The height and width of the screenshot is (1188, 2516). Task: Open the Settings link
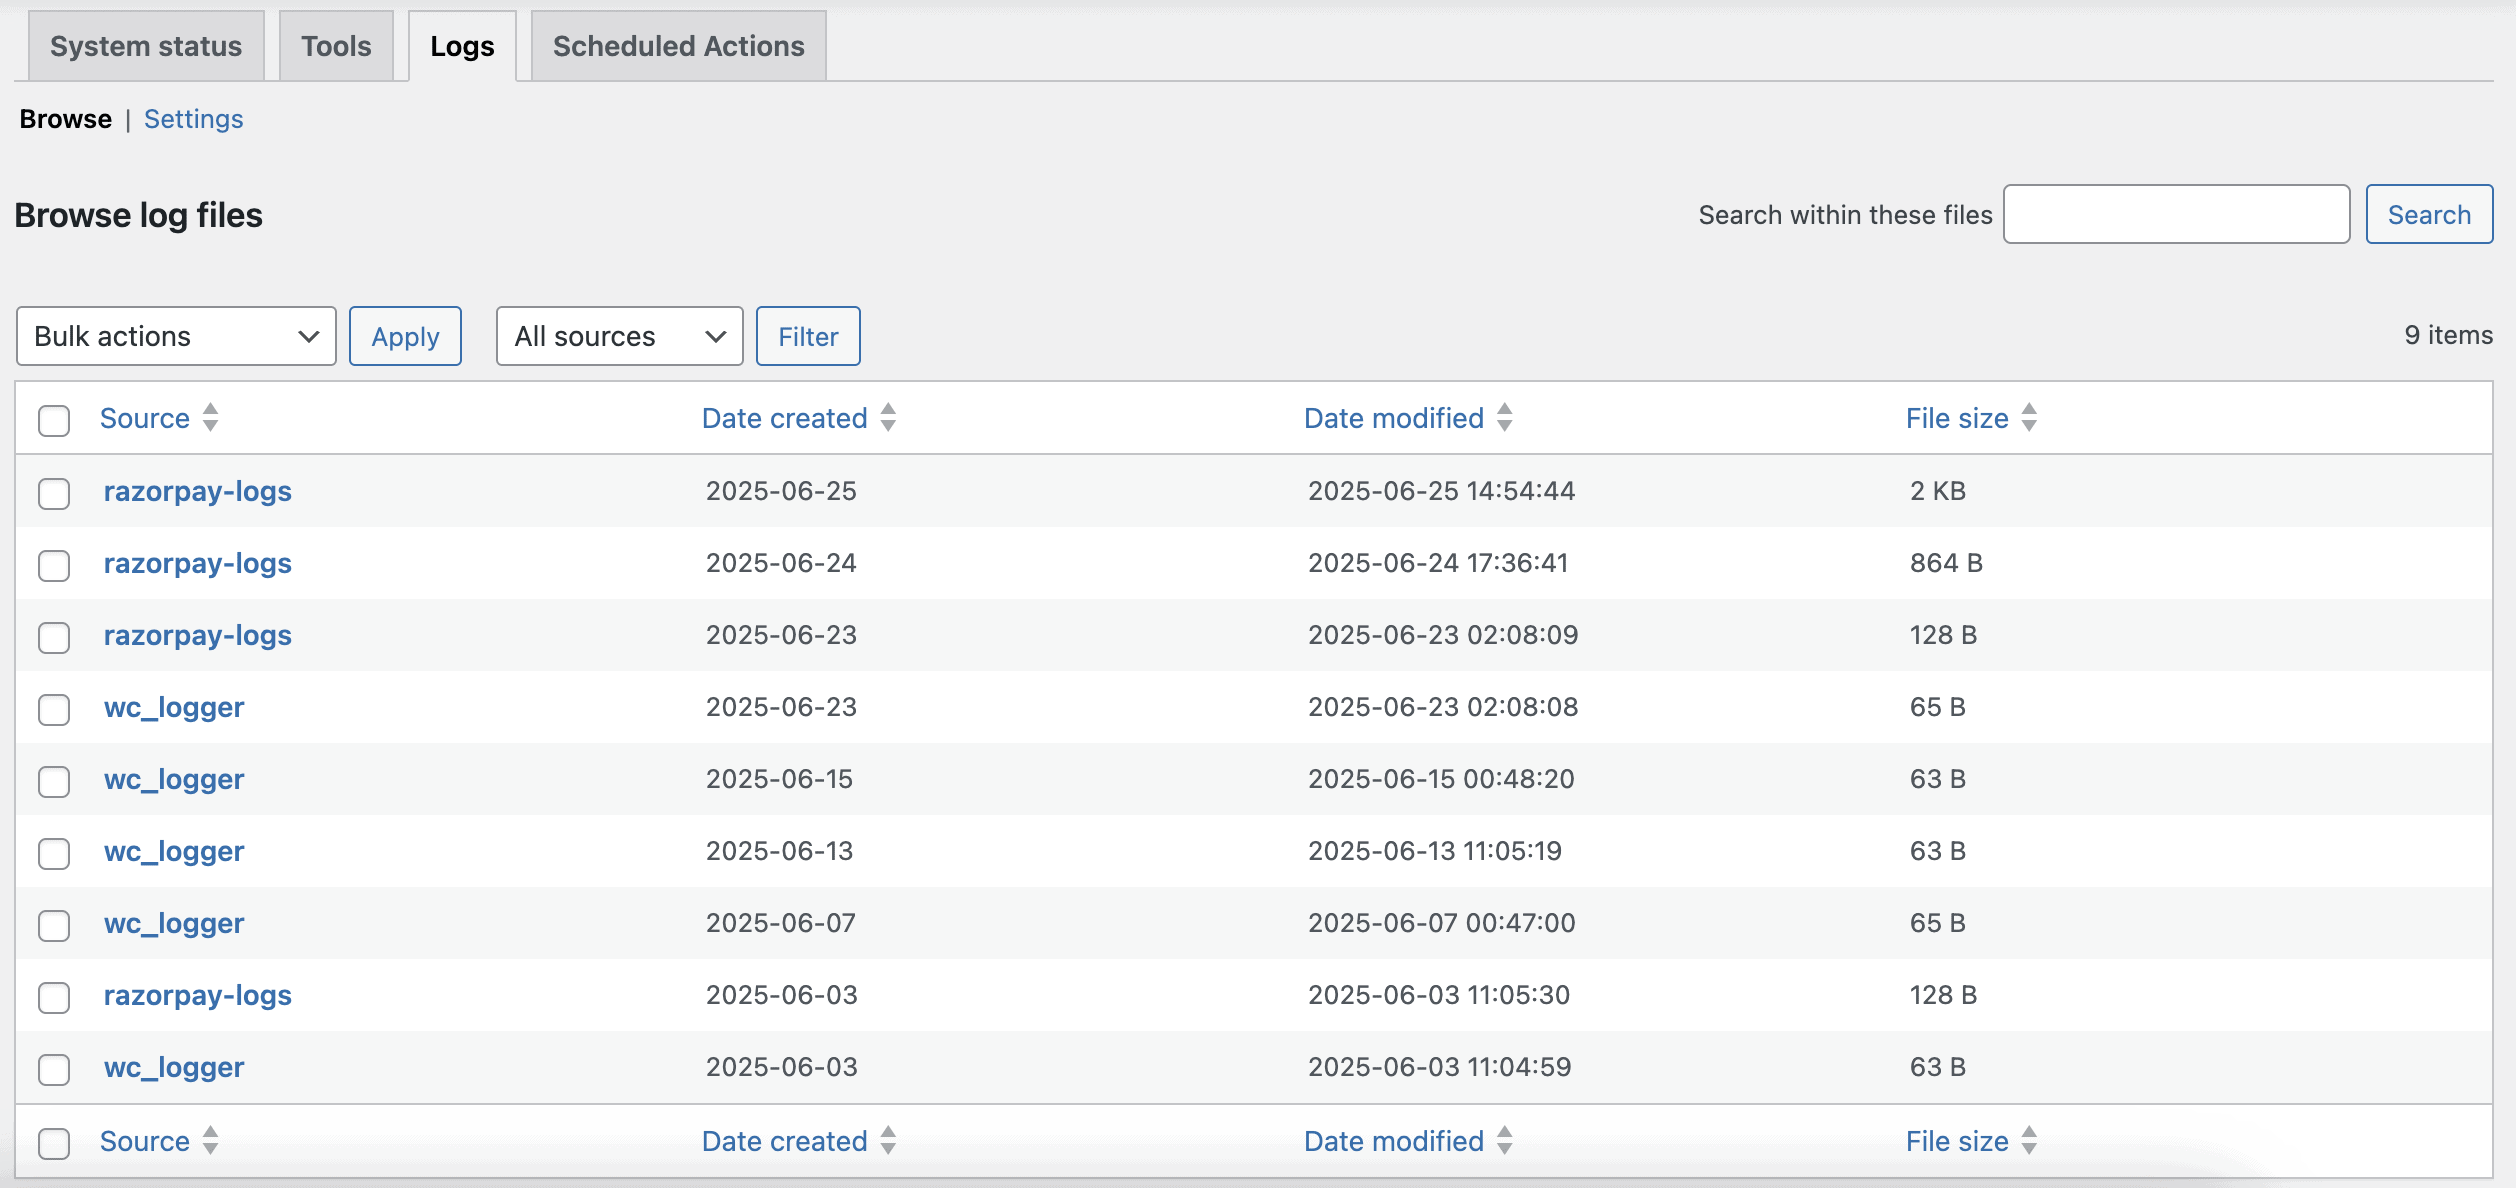193,119
